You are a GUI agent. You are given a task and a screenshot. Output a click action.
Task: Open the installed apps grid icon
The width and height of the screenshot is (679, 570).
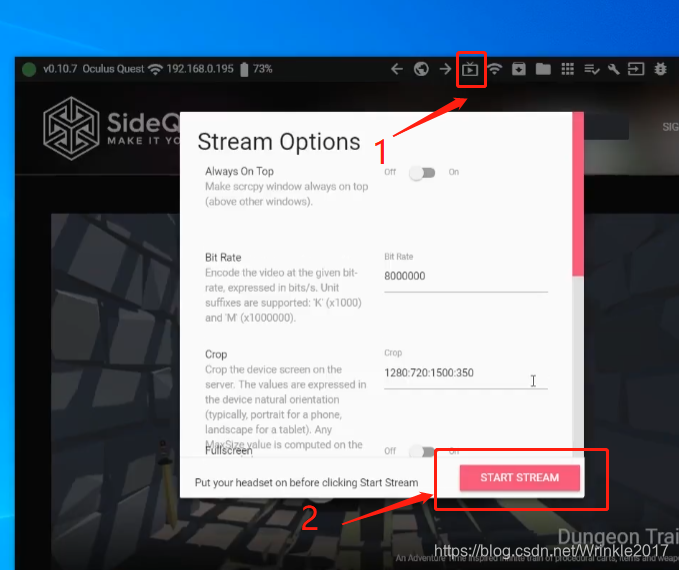[567, 69]
